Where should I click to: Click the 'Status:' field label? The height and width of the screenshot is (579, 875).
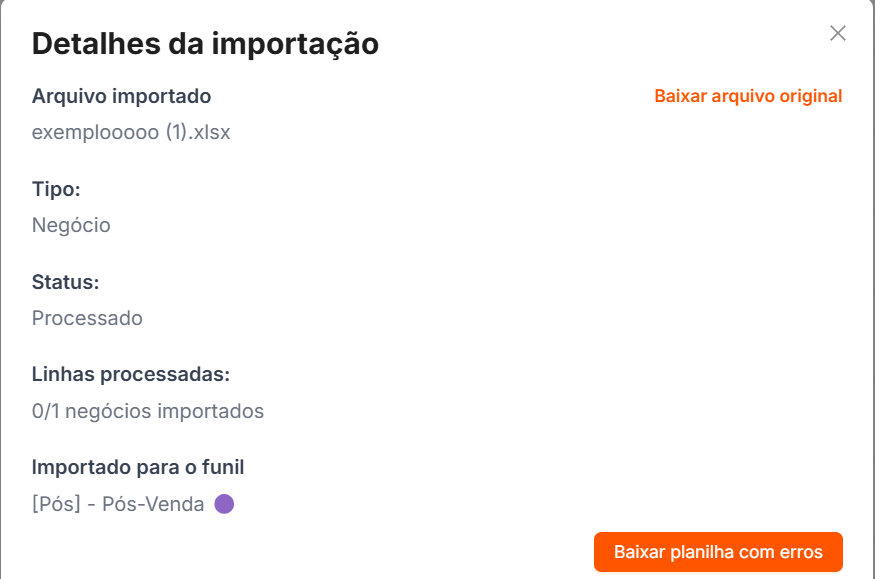coord(65,282)
